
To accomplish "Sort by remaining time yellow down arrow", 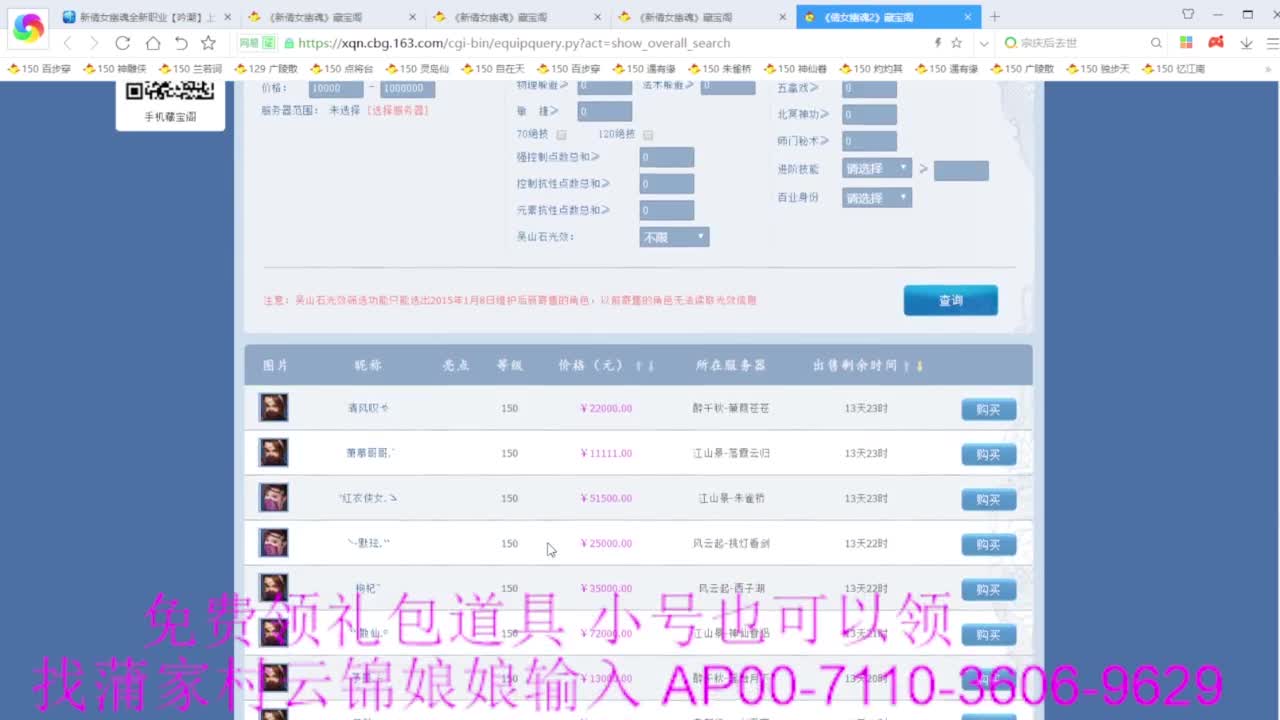I will coord(920,366).
